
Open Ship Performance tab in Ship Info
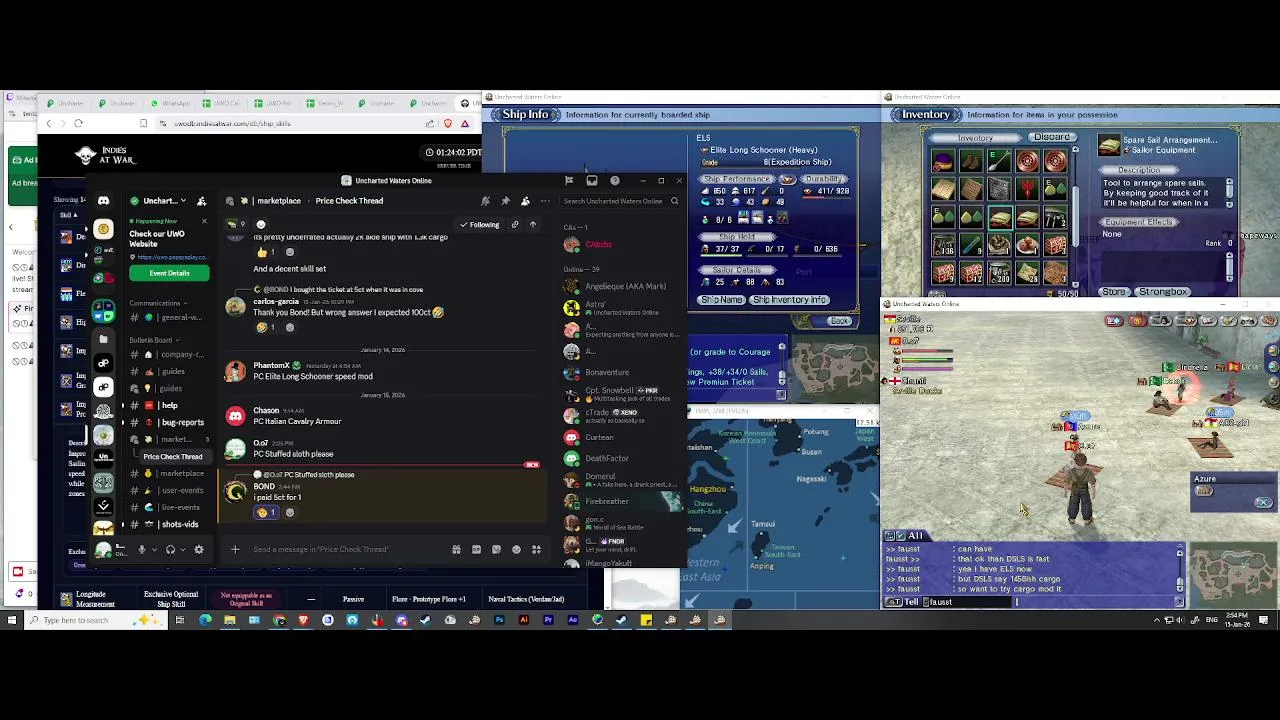point(736,179)
